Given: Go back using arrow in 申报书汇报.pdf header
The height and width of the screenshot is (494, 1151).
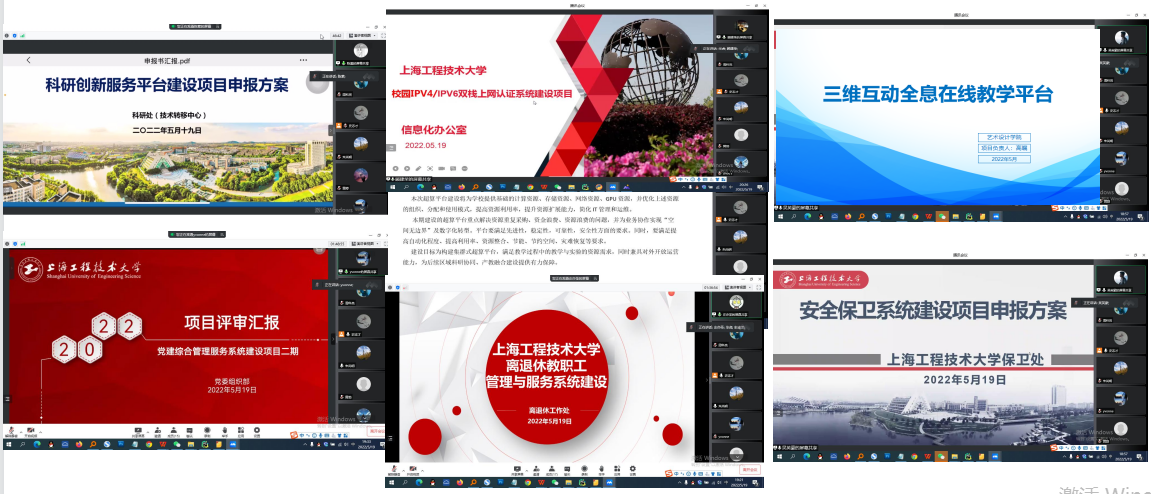Looking at the screenshot, I should (x=28, y=60).
